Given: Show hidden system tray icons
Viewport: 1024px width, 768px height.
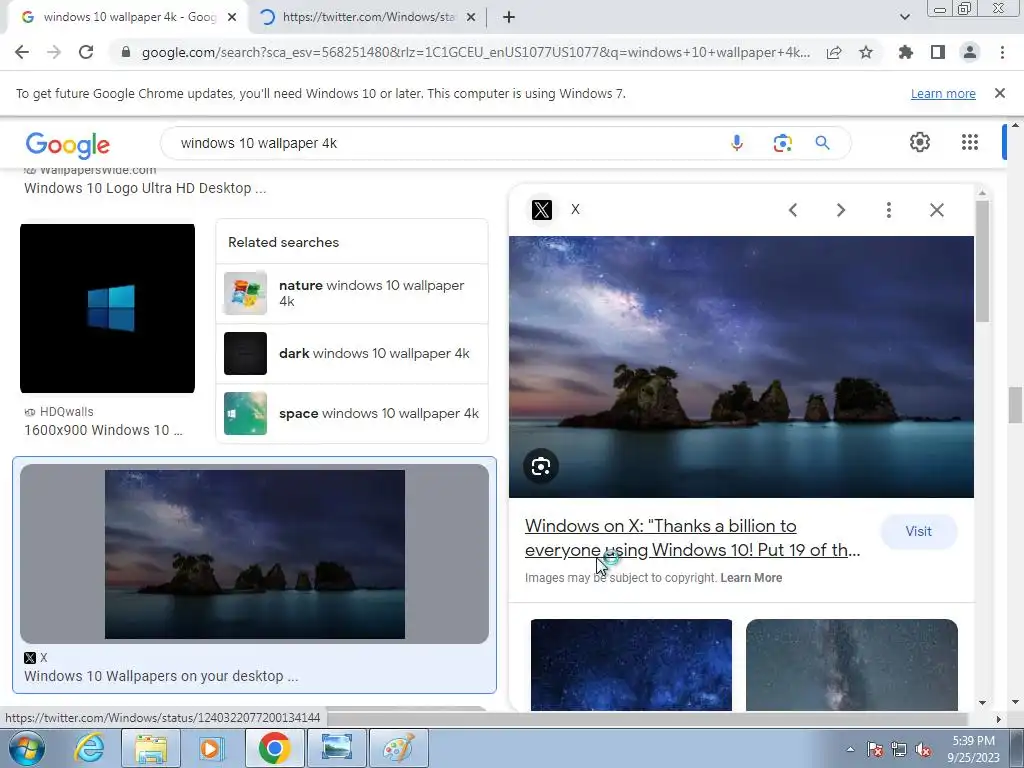Looking at the screenshot, I should pyautogui.click(x=850, y=749).
